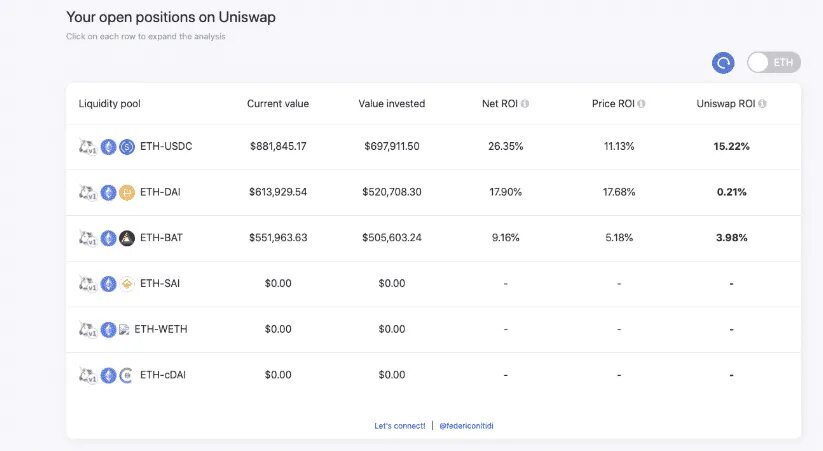Screen dimensions: 823x451
Task: Click the Price ROI column header
Action: 613,103
